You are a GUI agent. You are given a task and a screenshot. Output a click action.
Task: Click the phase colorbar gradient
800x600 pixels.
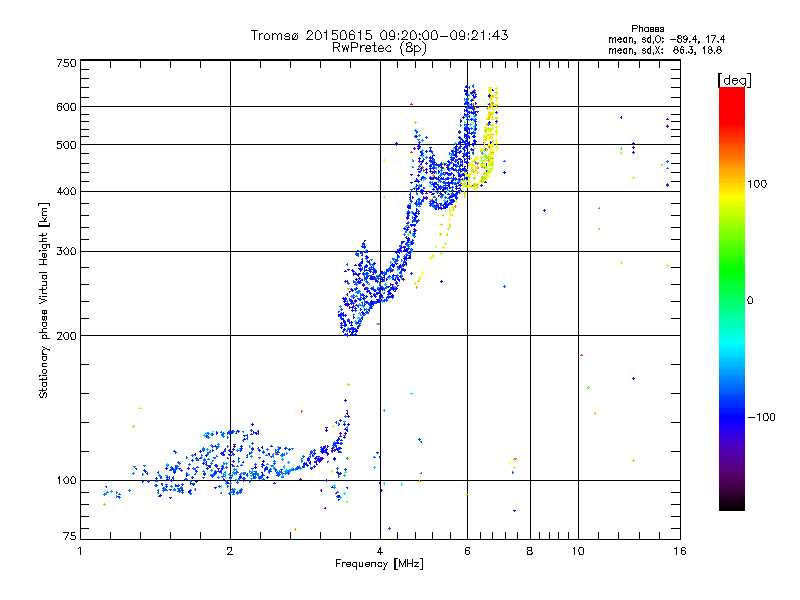[x=732, y=298]
